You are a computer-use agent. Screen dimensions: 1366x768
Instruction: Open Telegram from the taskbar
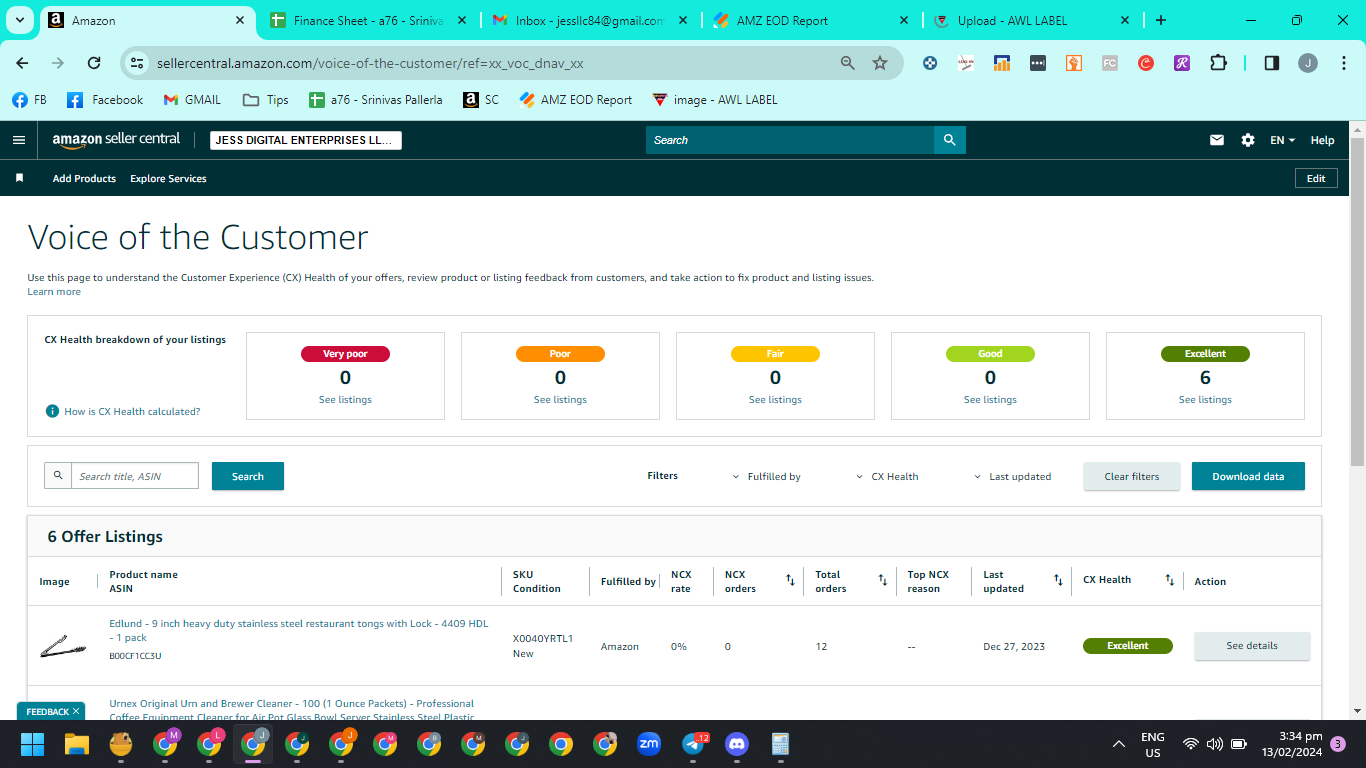click(693, 744)
